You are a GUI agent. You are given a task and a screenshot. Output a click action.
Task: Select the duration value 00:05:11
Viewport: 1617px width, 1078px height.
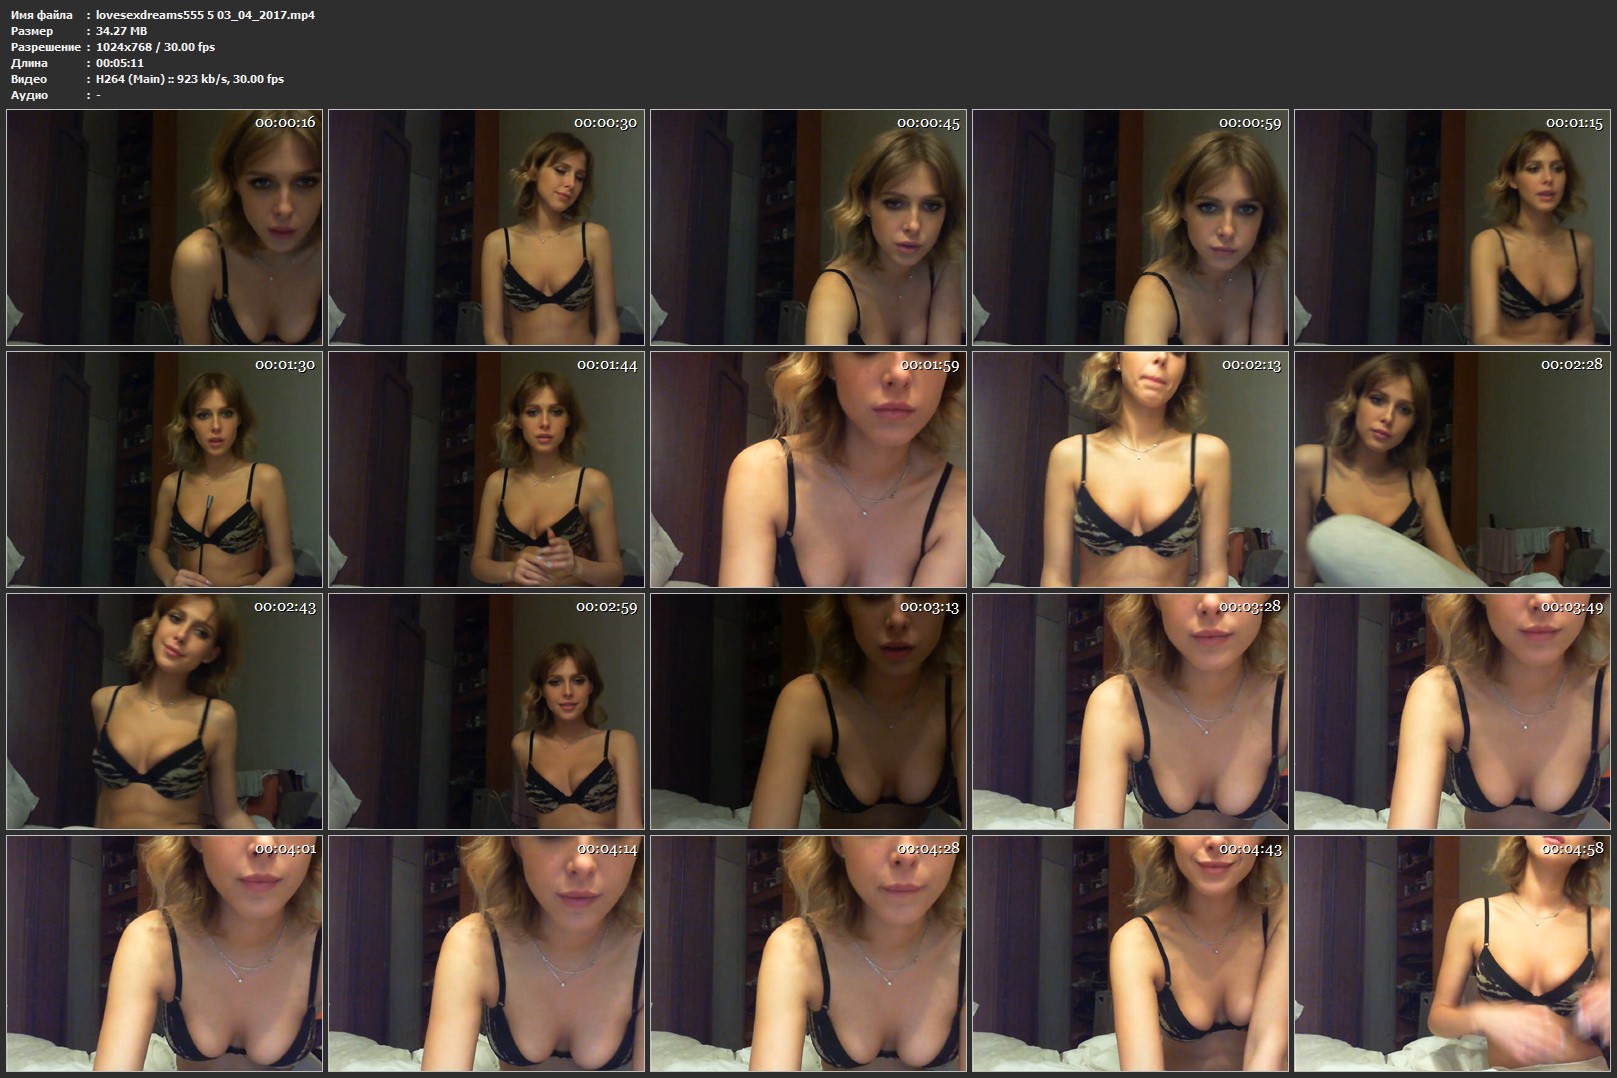(x=120, y=63)
